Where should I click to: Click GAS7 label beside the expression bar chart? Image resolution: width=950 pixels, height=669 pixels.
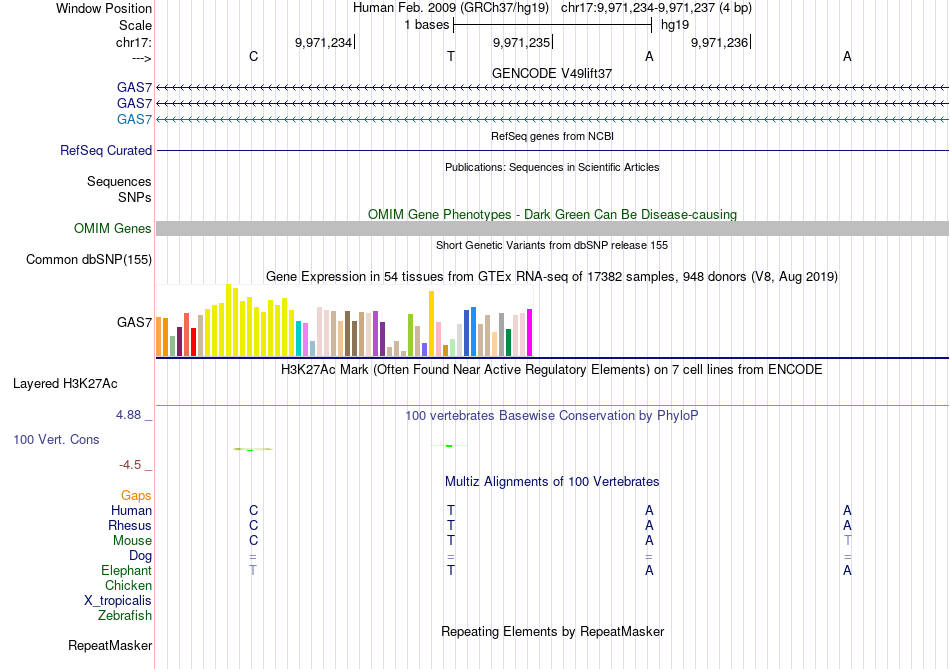135,322
